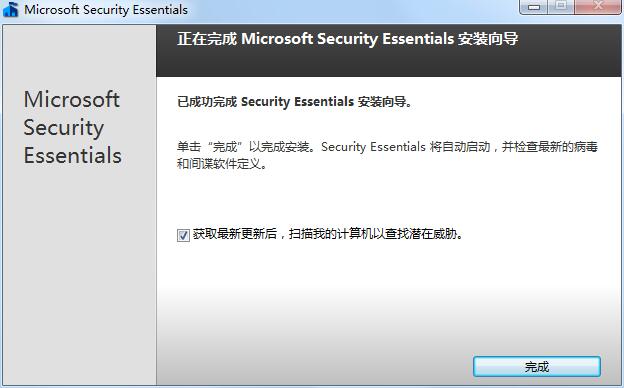Screen dimensions: 624x388
Task: Click the 将自动启动 phrase in the description
Action: [x=460, y=147]
